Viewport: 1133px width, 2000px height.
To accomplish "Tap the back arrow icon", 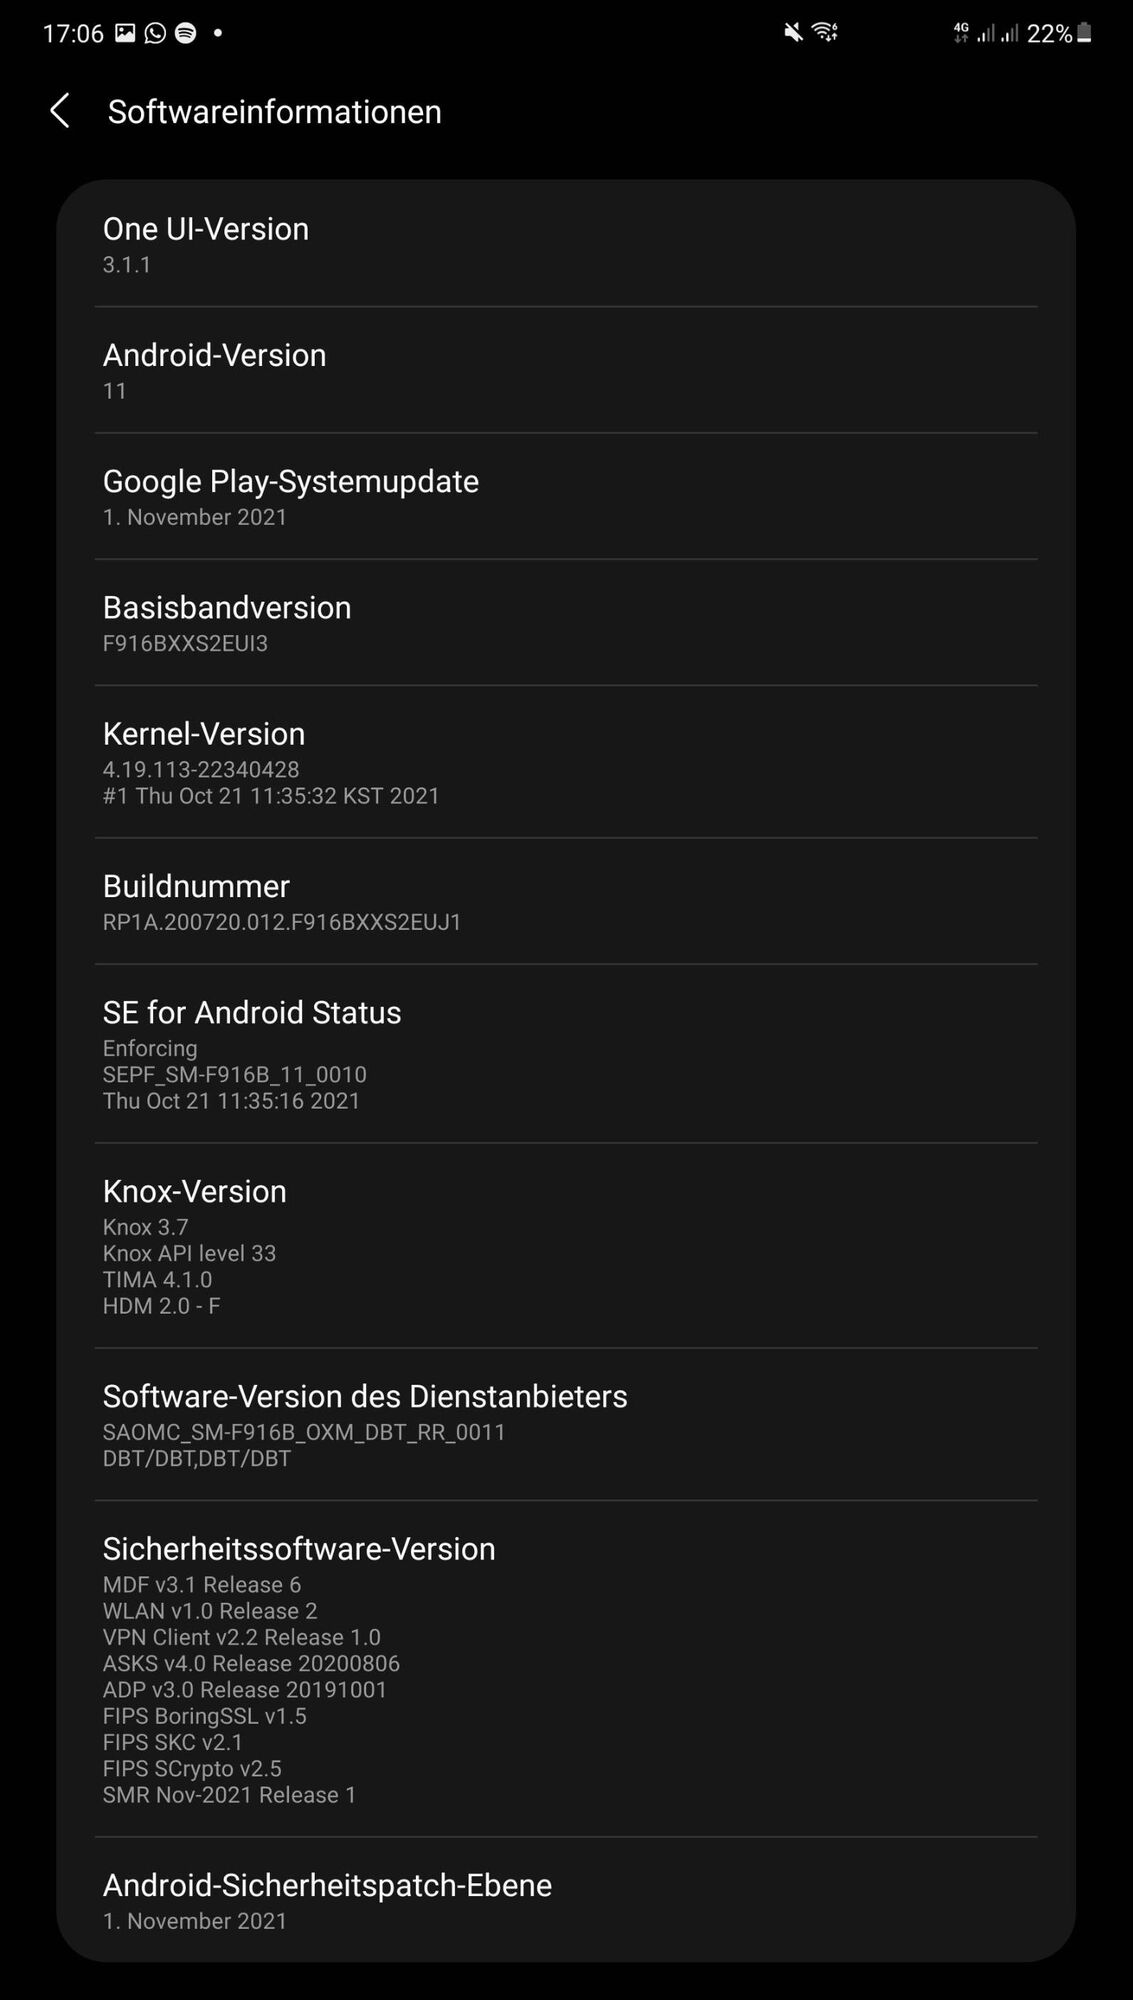I will (x=60, y=111).
